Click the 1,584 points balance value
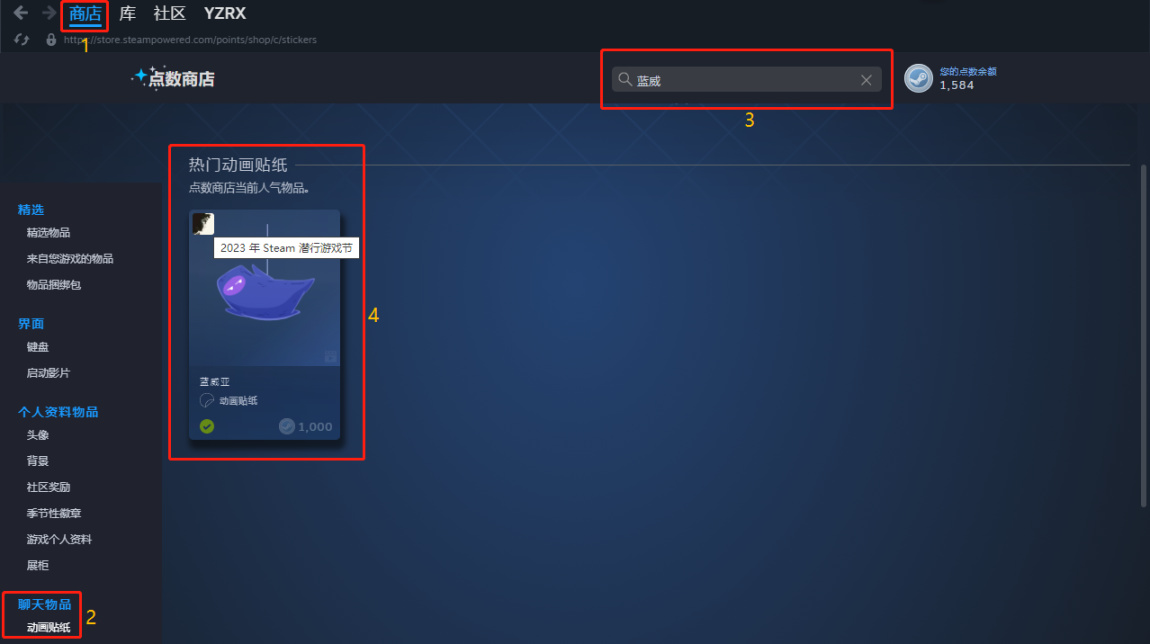 point(956,85)
